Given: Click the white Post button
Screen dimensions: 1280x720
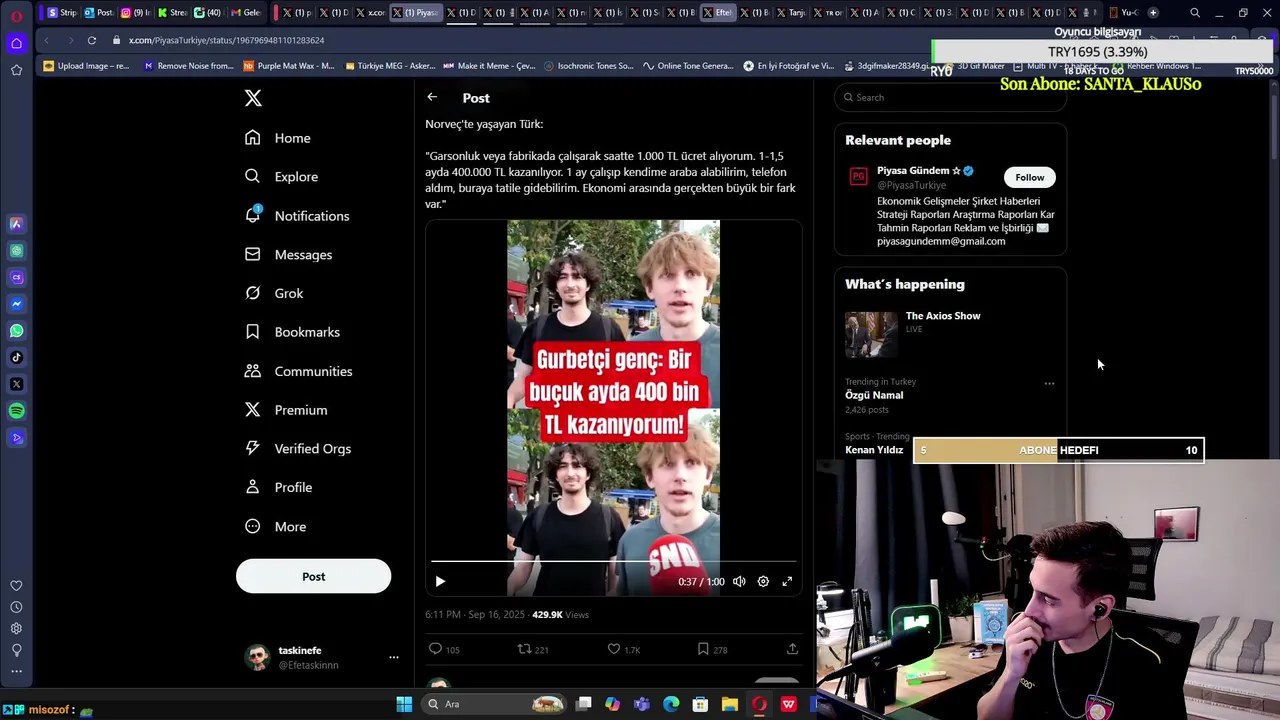Looking at the screenshot, I should click(313, 576).
